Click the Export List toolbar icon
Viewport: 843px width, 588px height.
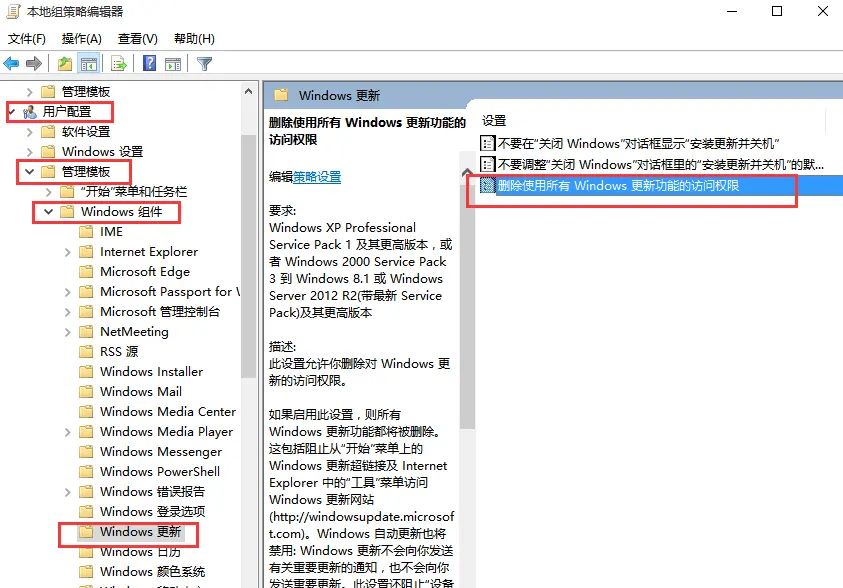coord(119,64)
